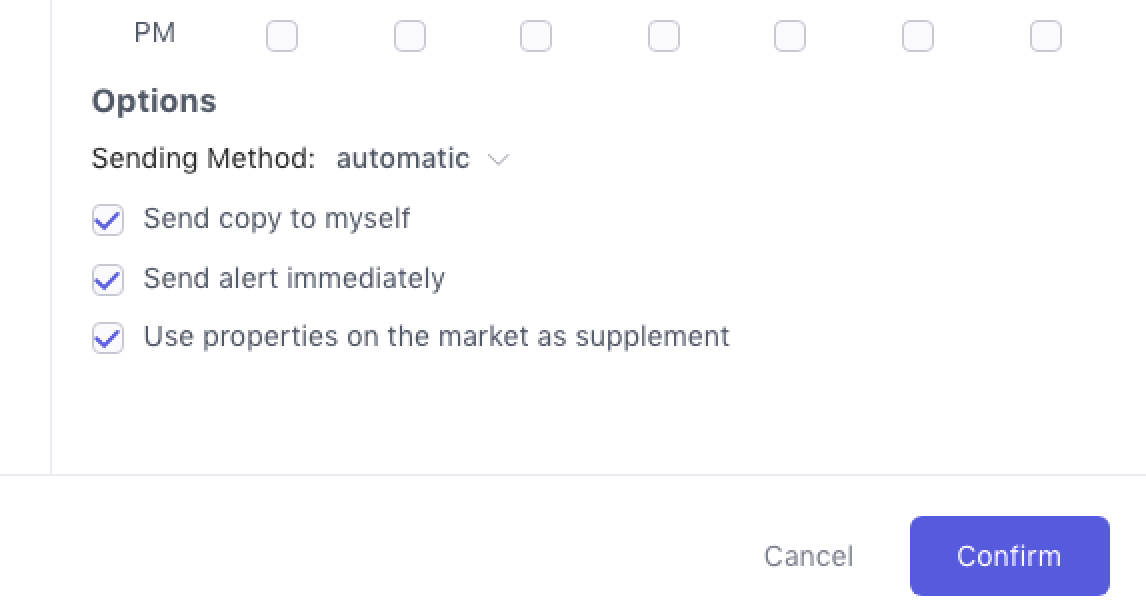Screen dimensions: 1146x606
Task: Check the sixth PM checkbox
Action: [918, 37]
